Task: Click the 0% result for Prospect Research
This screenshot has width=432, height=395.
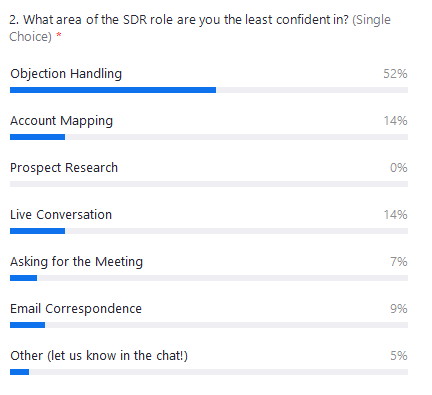Action: pyautogui.click(x=399, y=168)
